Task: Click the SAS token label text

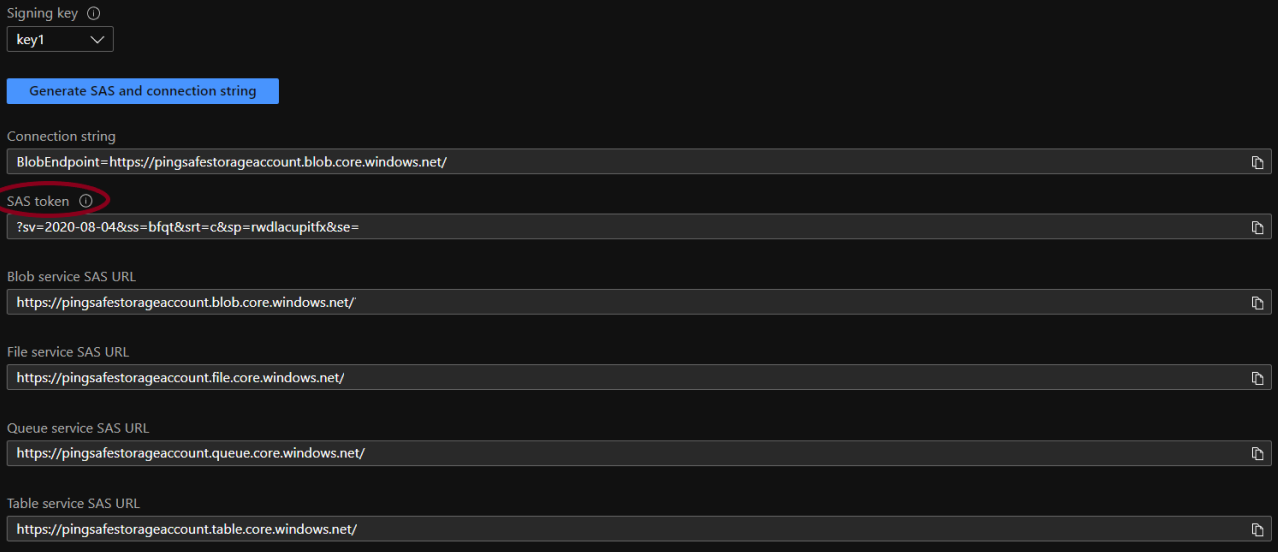Action: coord(38,201)
